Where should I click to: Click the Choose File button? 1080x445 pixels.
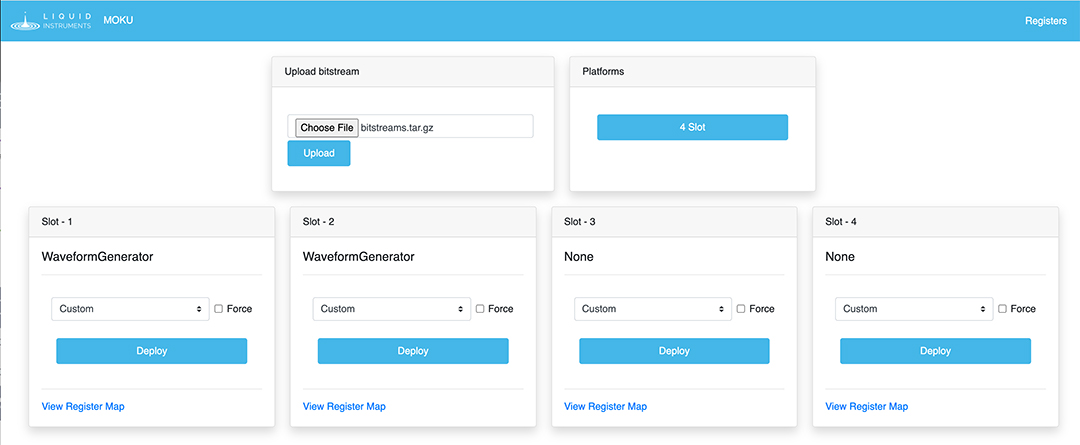(x=327, y=127)
